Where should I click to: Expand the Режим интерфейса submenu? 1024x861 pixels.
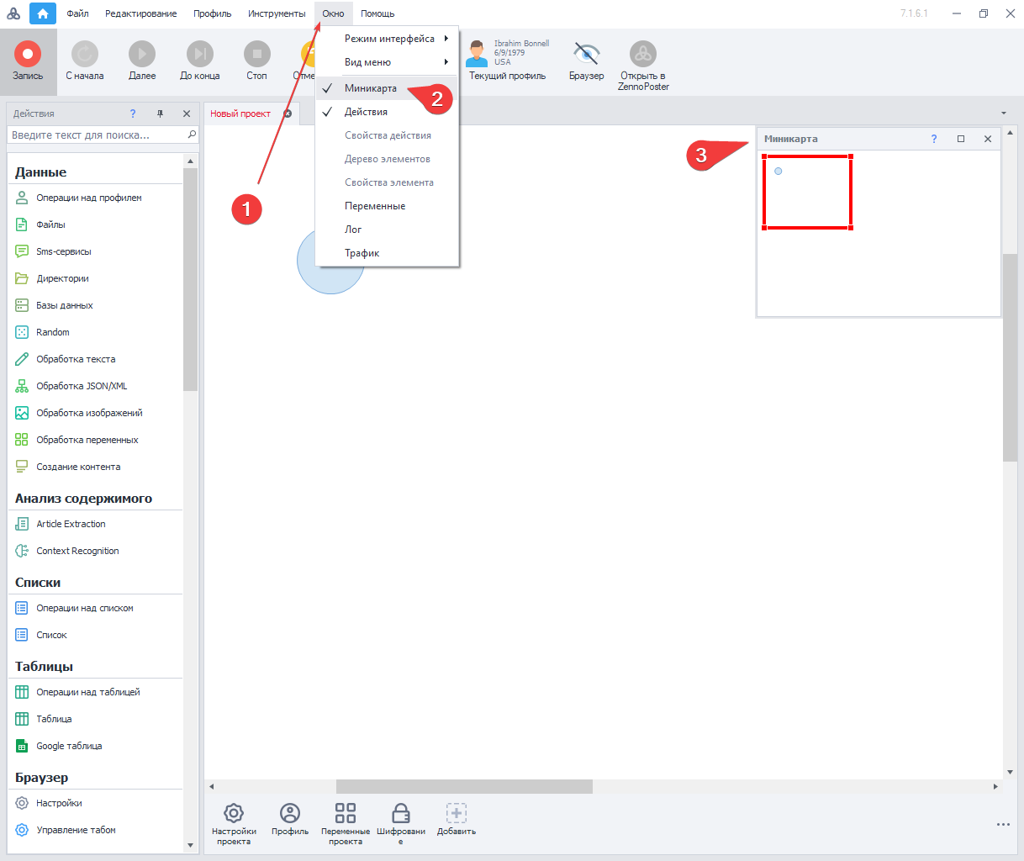(x=390, y=39)
